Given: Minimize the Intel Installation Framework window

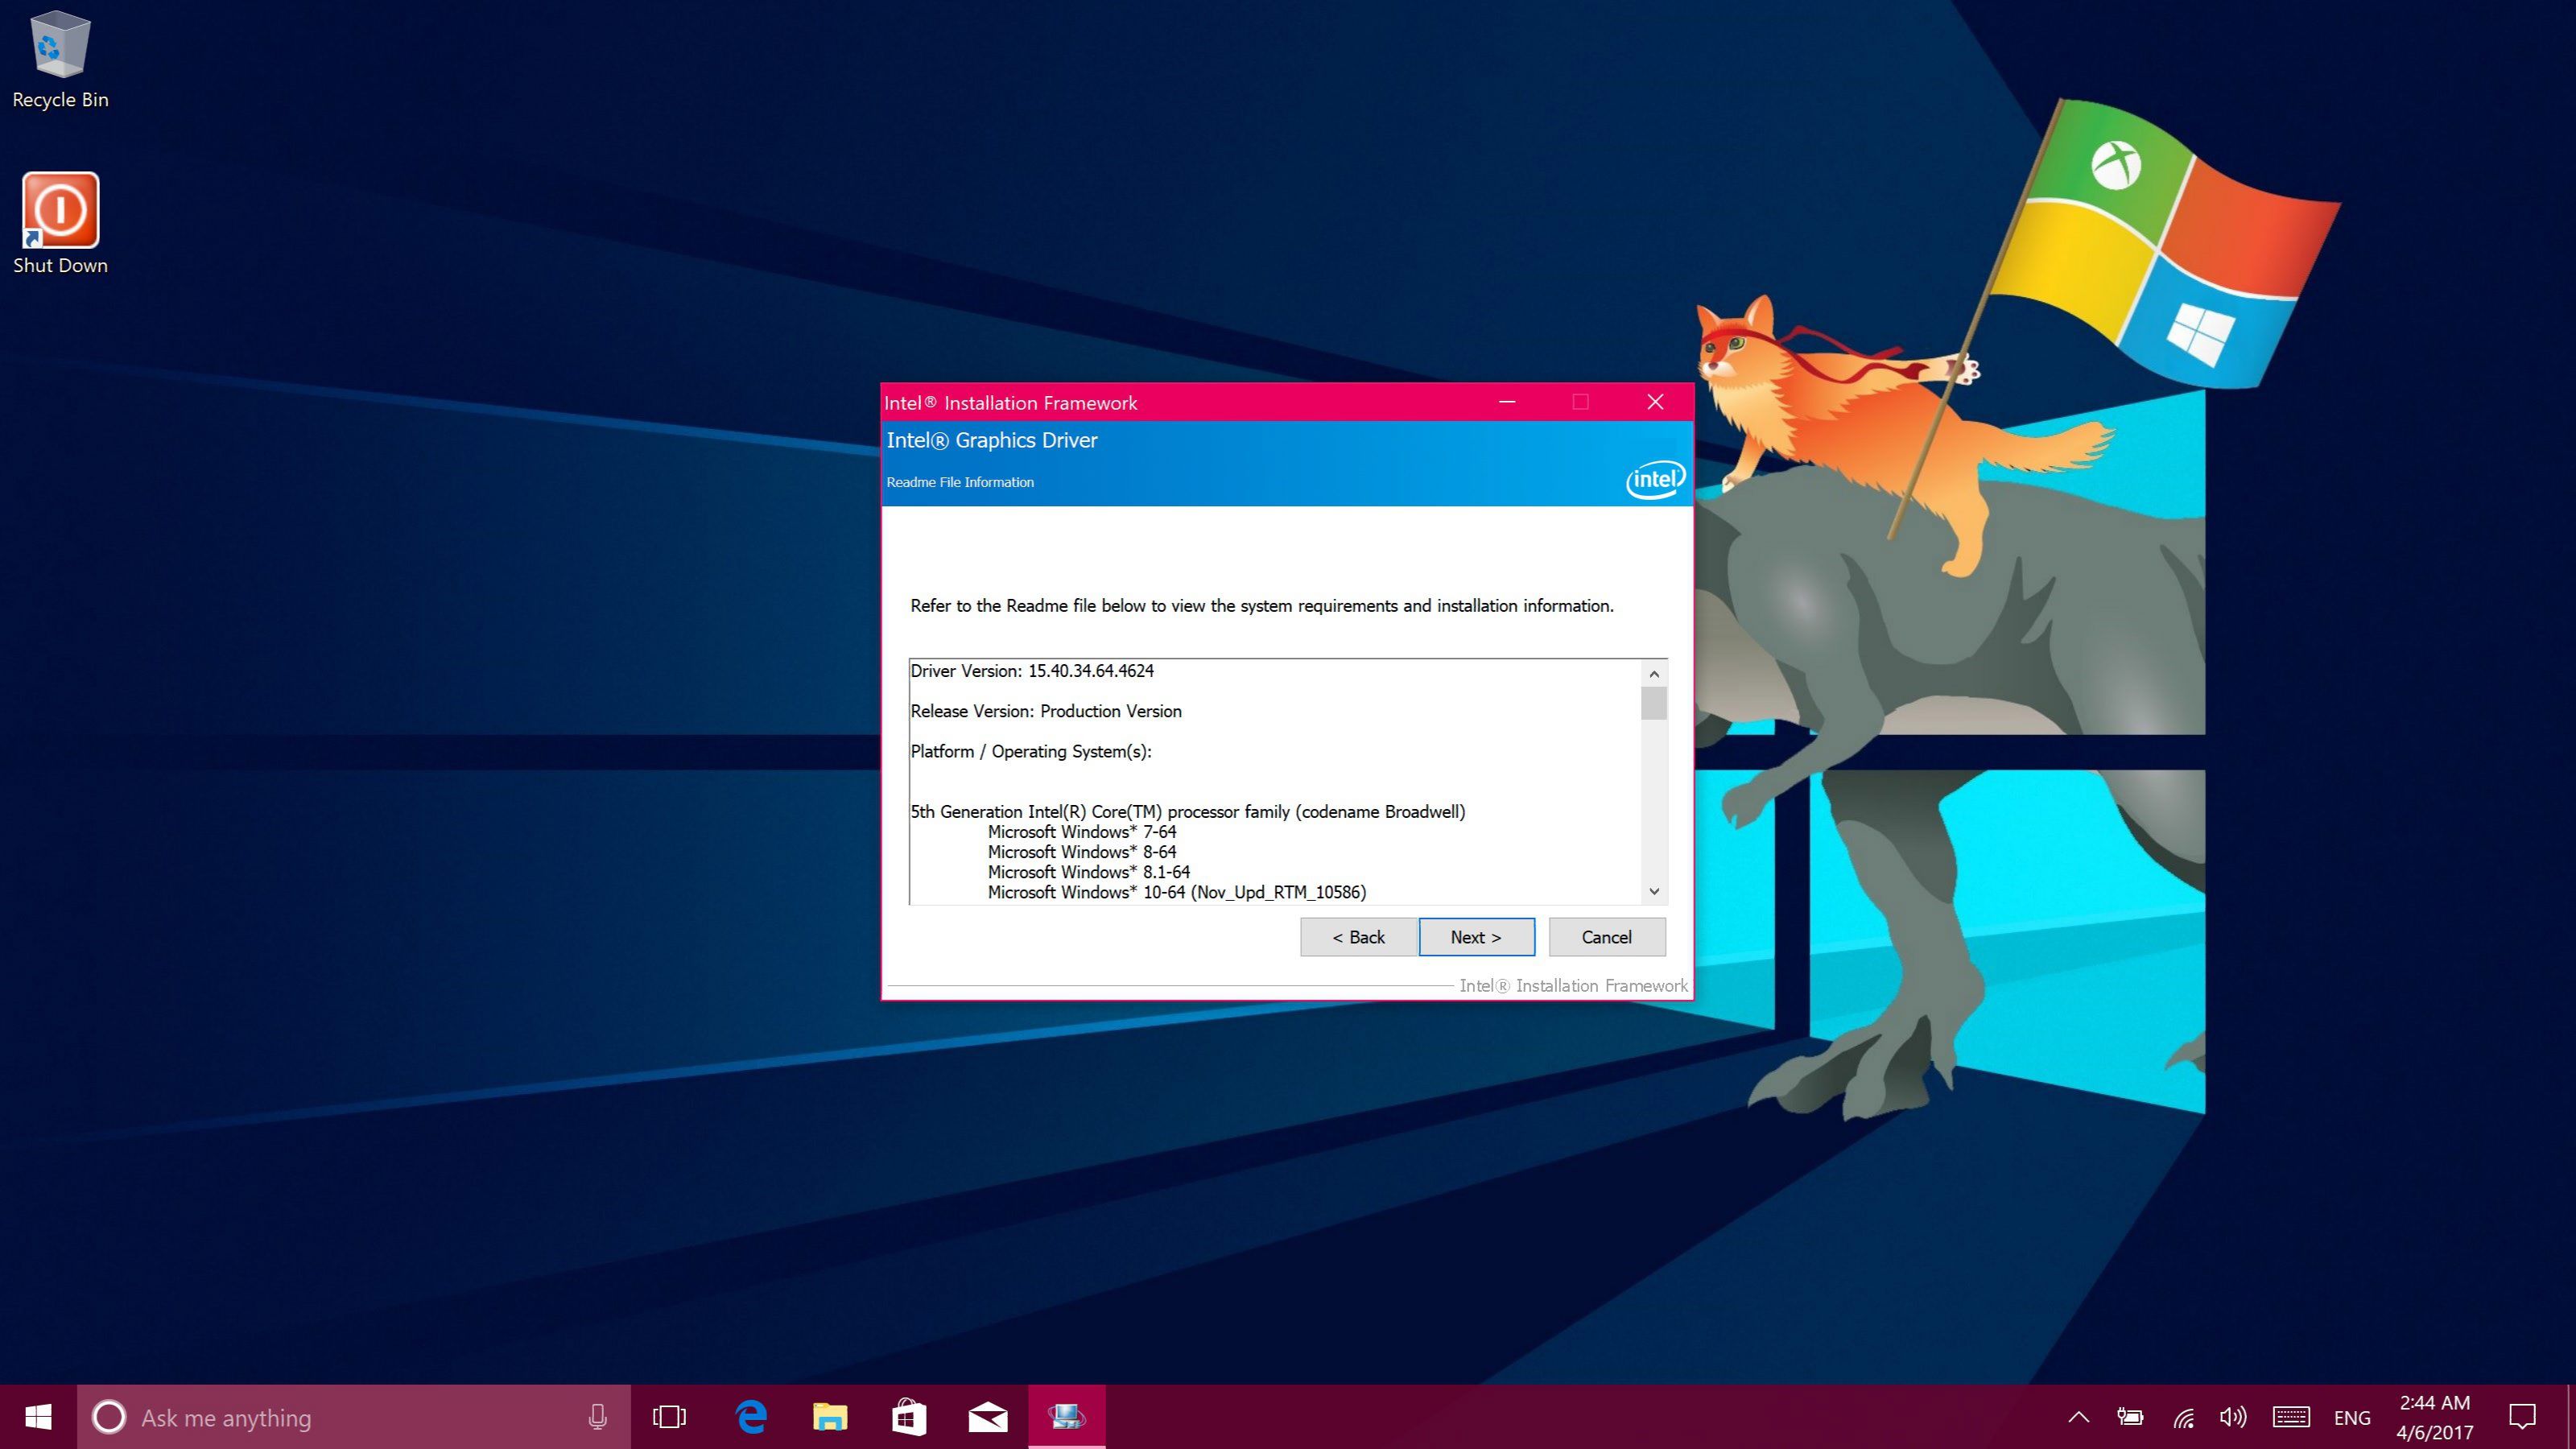Looking at the screenshot, I should click(x=1507, y=402).
